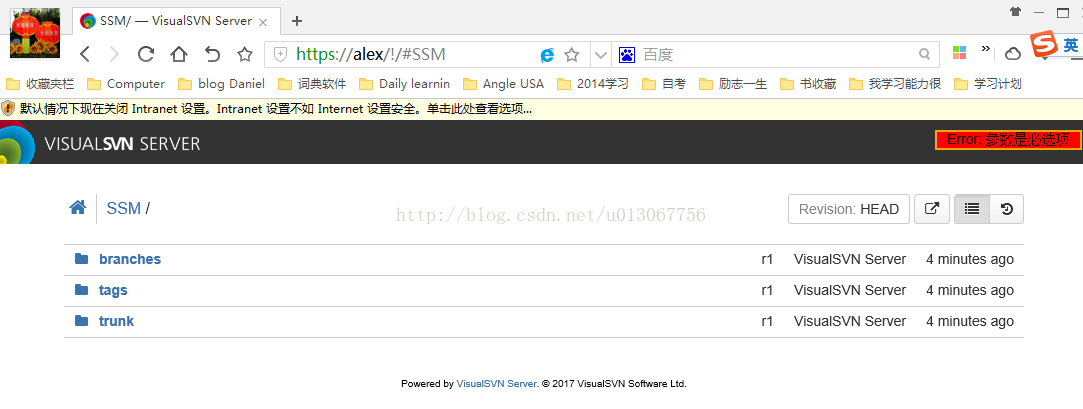Screen dimensions: 1083x409
Task: Click the search magnifier in the Baidu box
Action: (924, 54)
